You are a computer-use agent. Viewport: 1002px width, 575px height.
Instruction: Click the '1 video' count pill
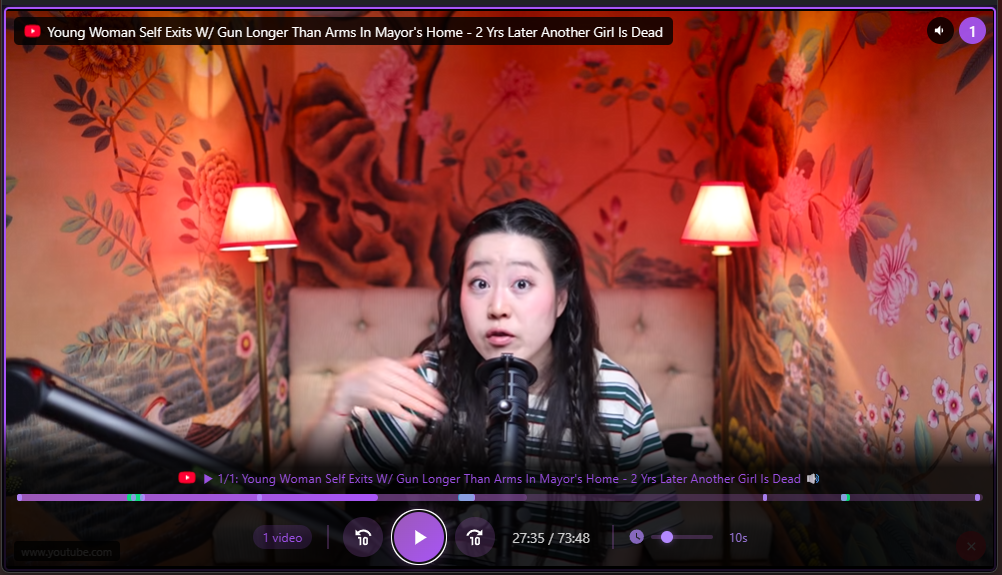coord(282,537)
